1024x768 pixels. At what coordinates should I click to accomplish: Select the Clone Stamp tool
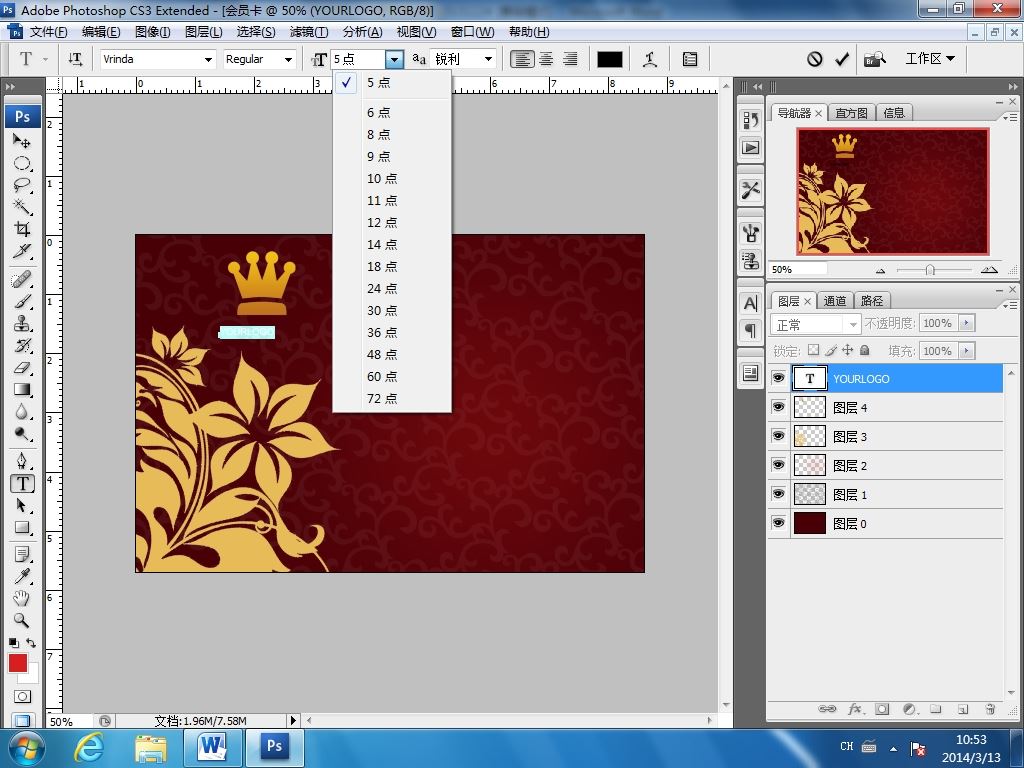point(22,323)
